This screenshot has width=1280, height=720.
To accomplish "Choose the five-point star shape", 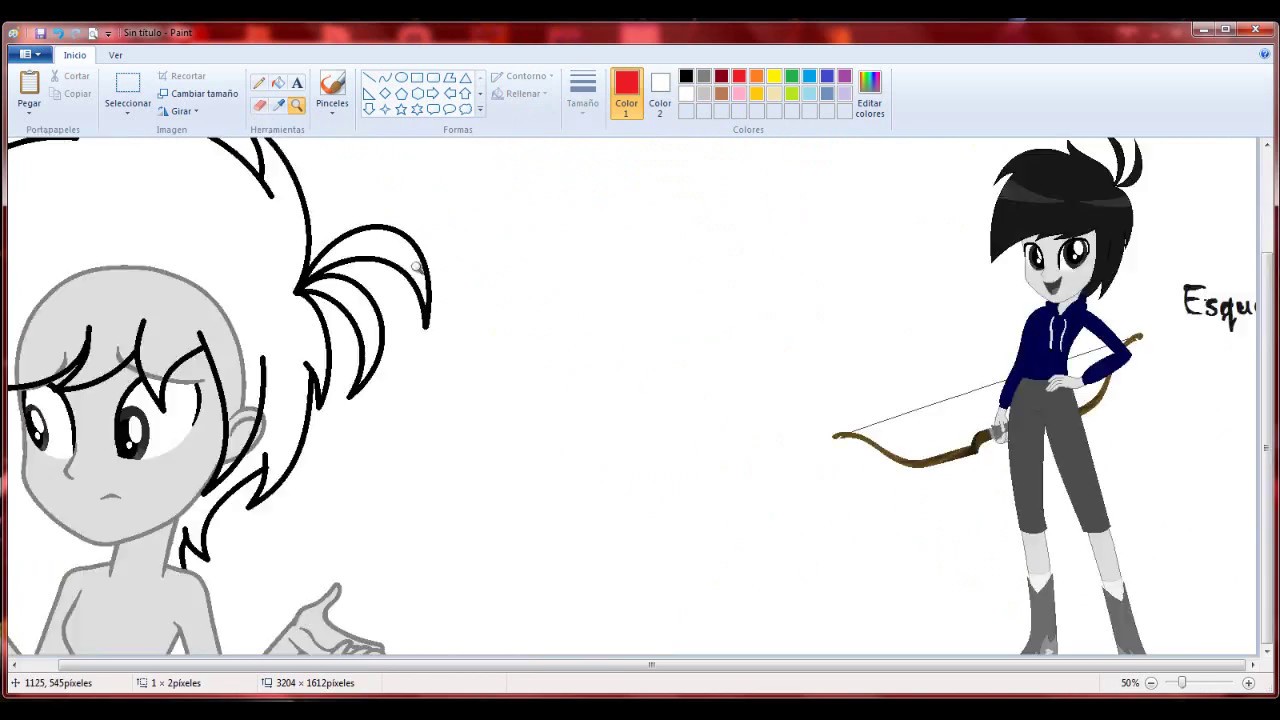I will [x=401, y=109].
